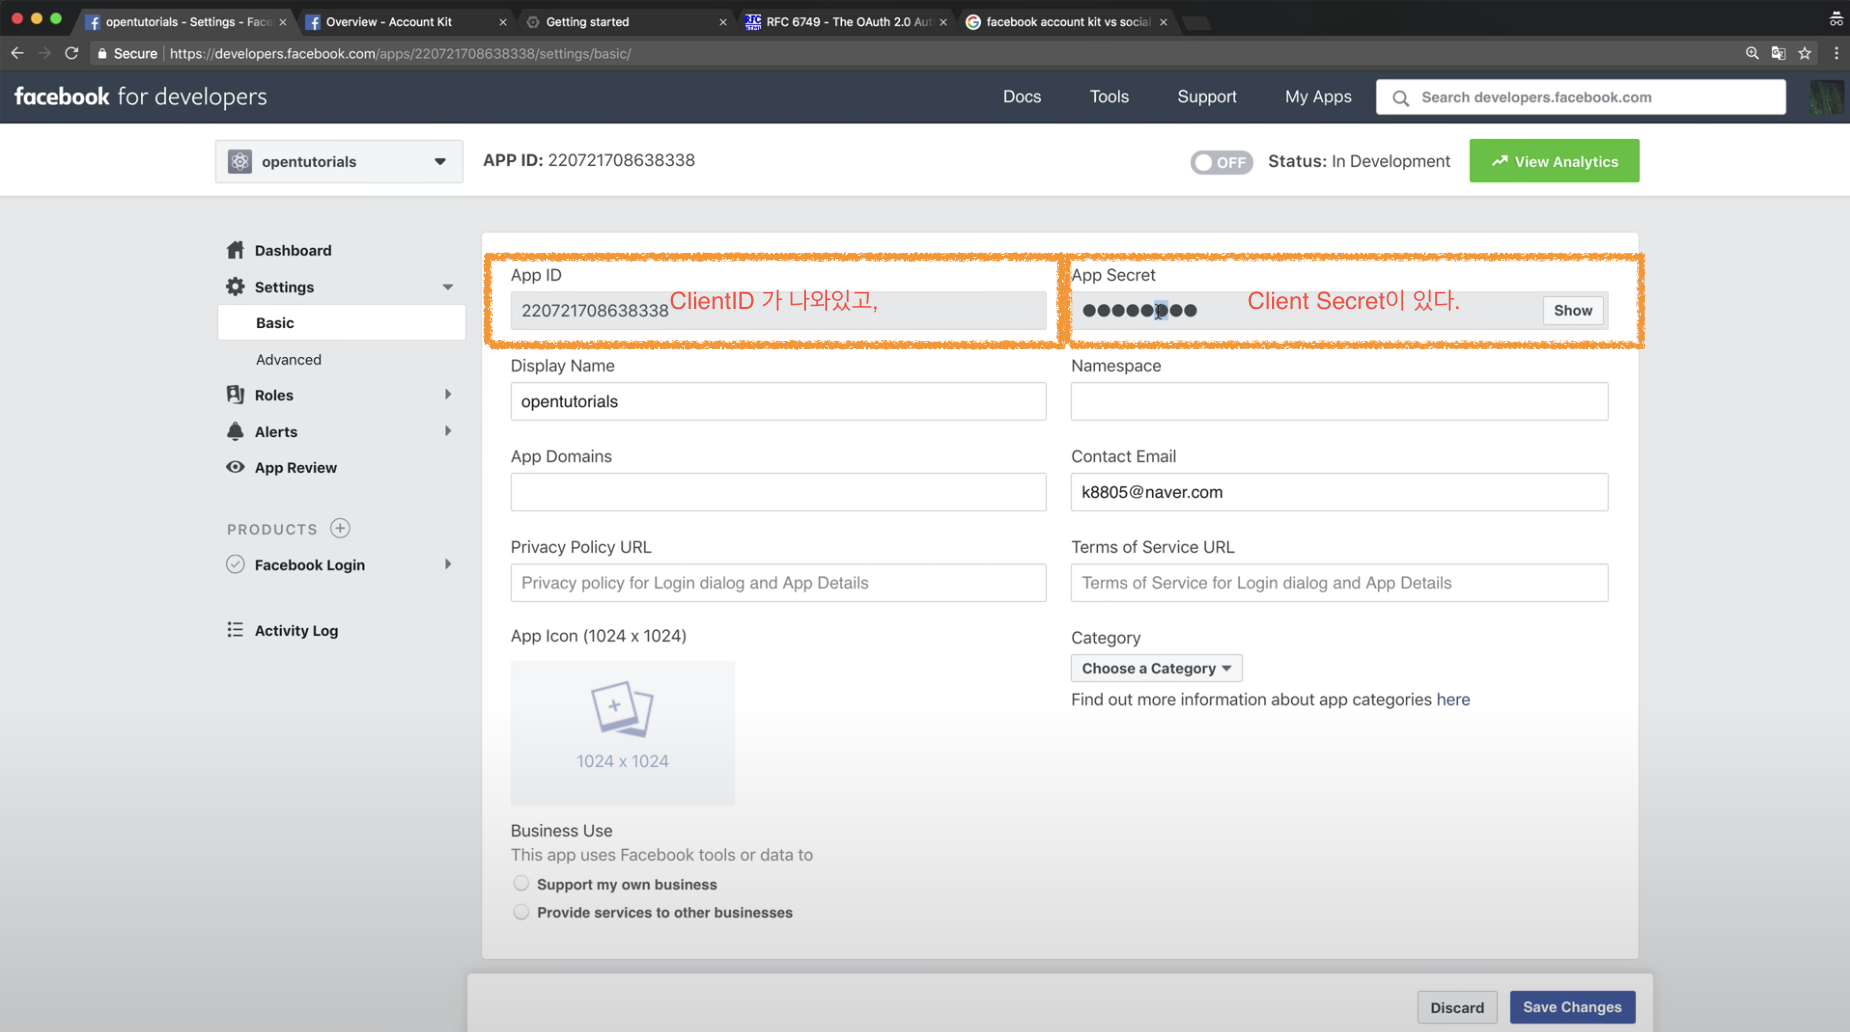Click the App ID field 220721708638338
Image resolution: width=1850 pixels, height=1032 pixels.
[778, 311]
